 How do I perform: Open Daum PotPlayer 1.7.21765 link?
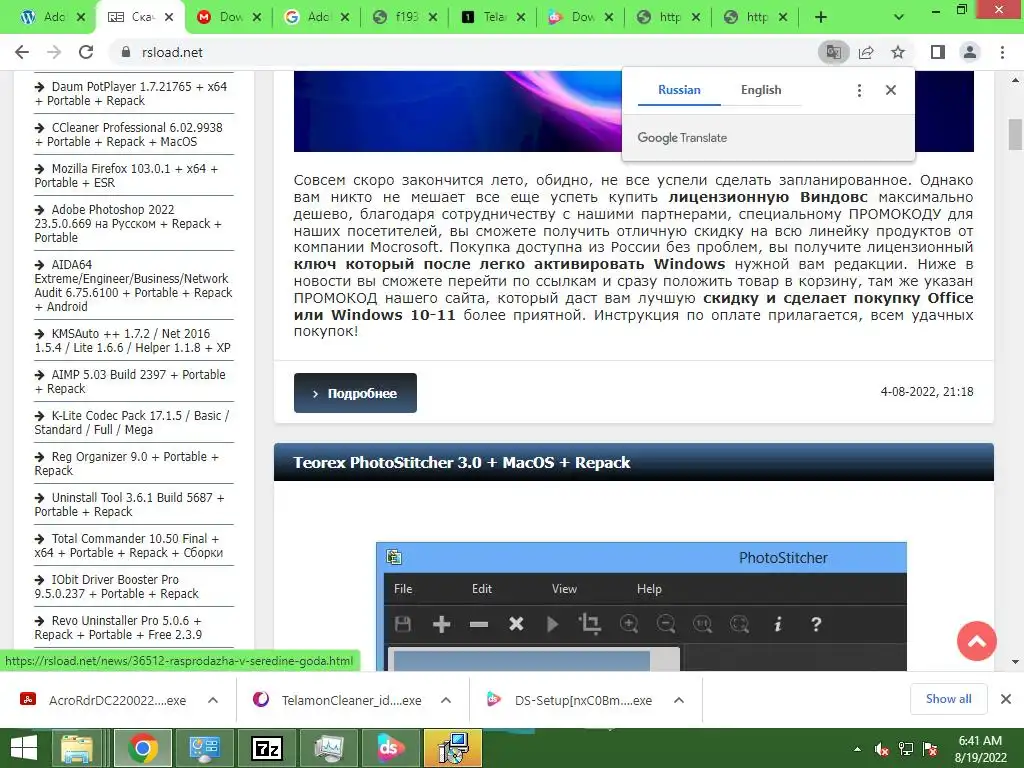133,93
